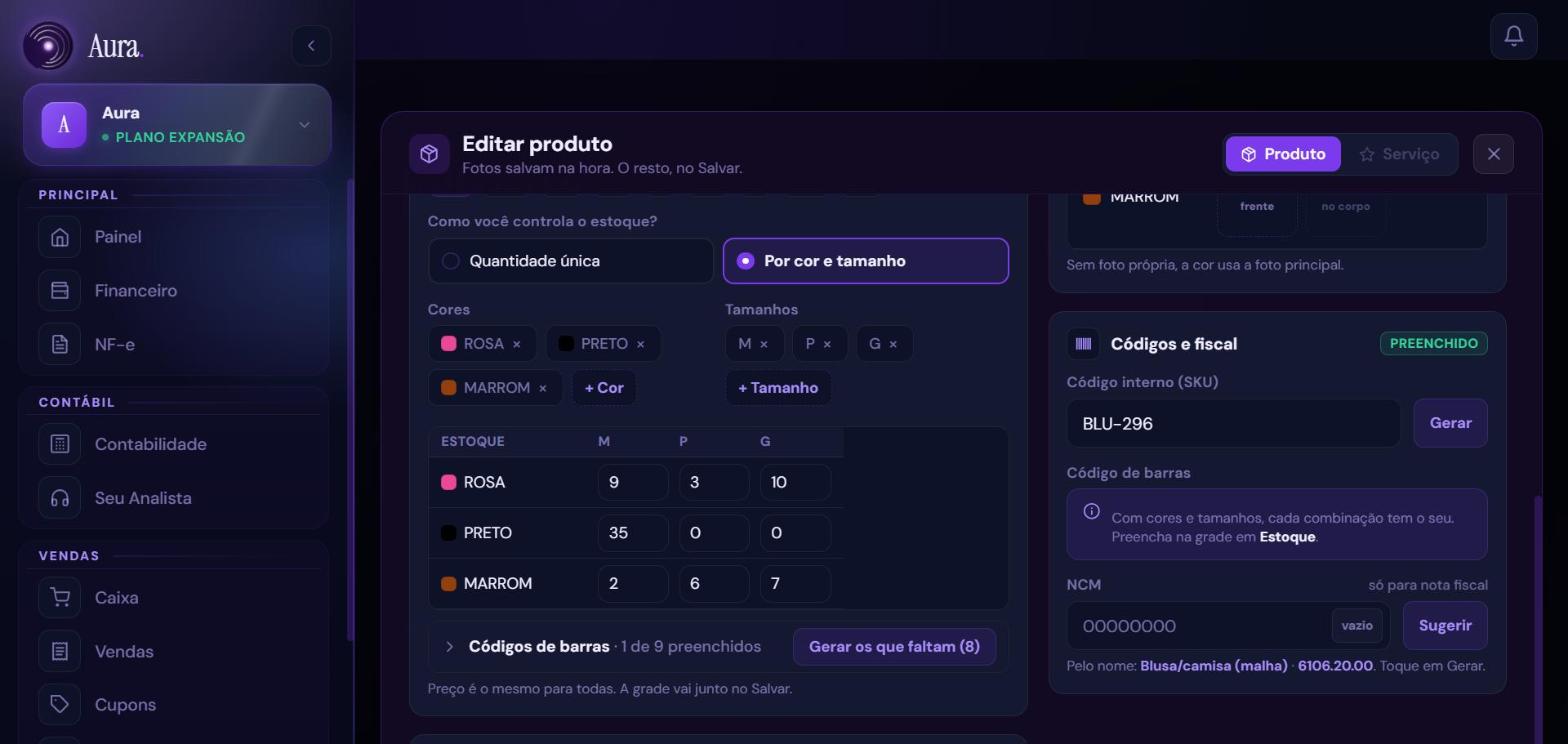The height and width of the screenshot is (744, 1568).
Task: Switch to Produto tab
Action: [x=1283, y=154]
